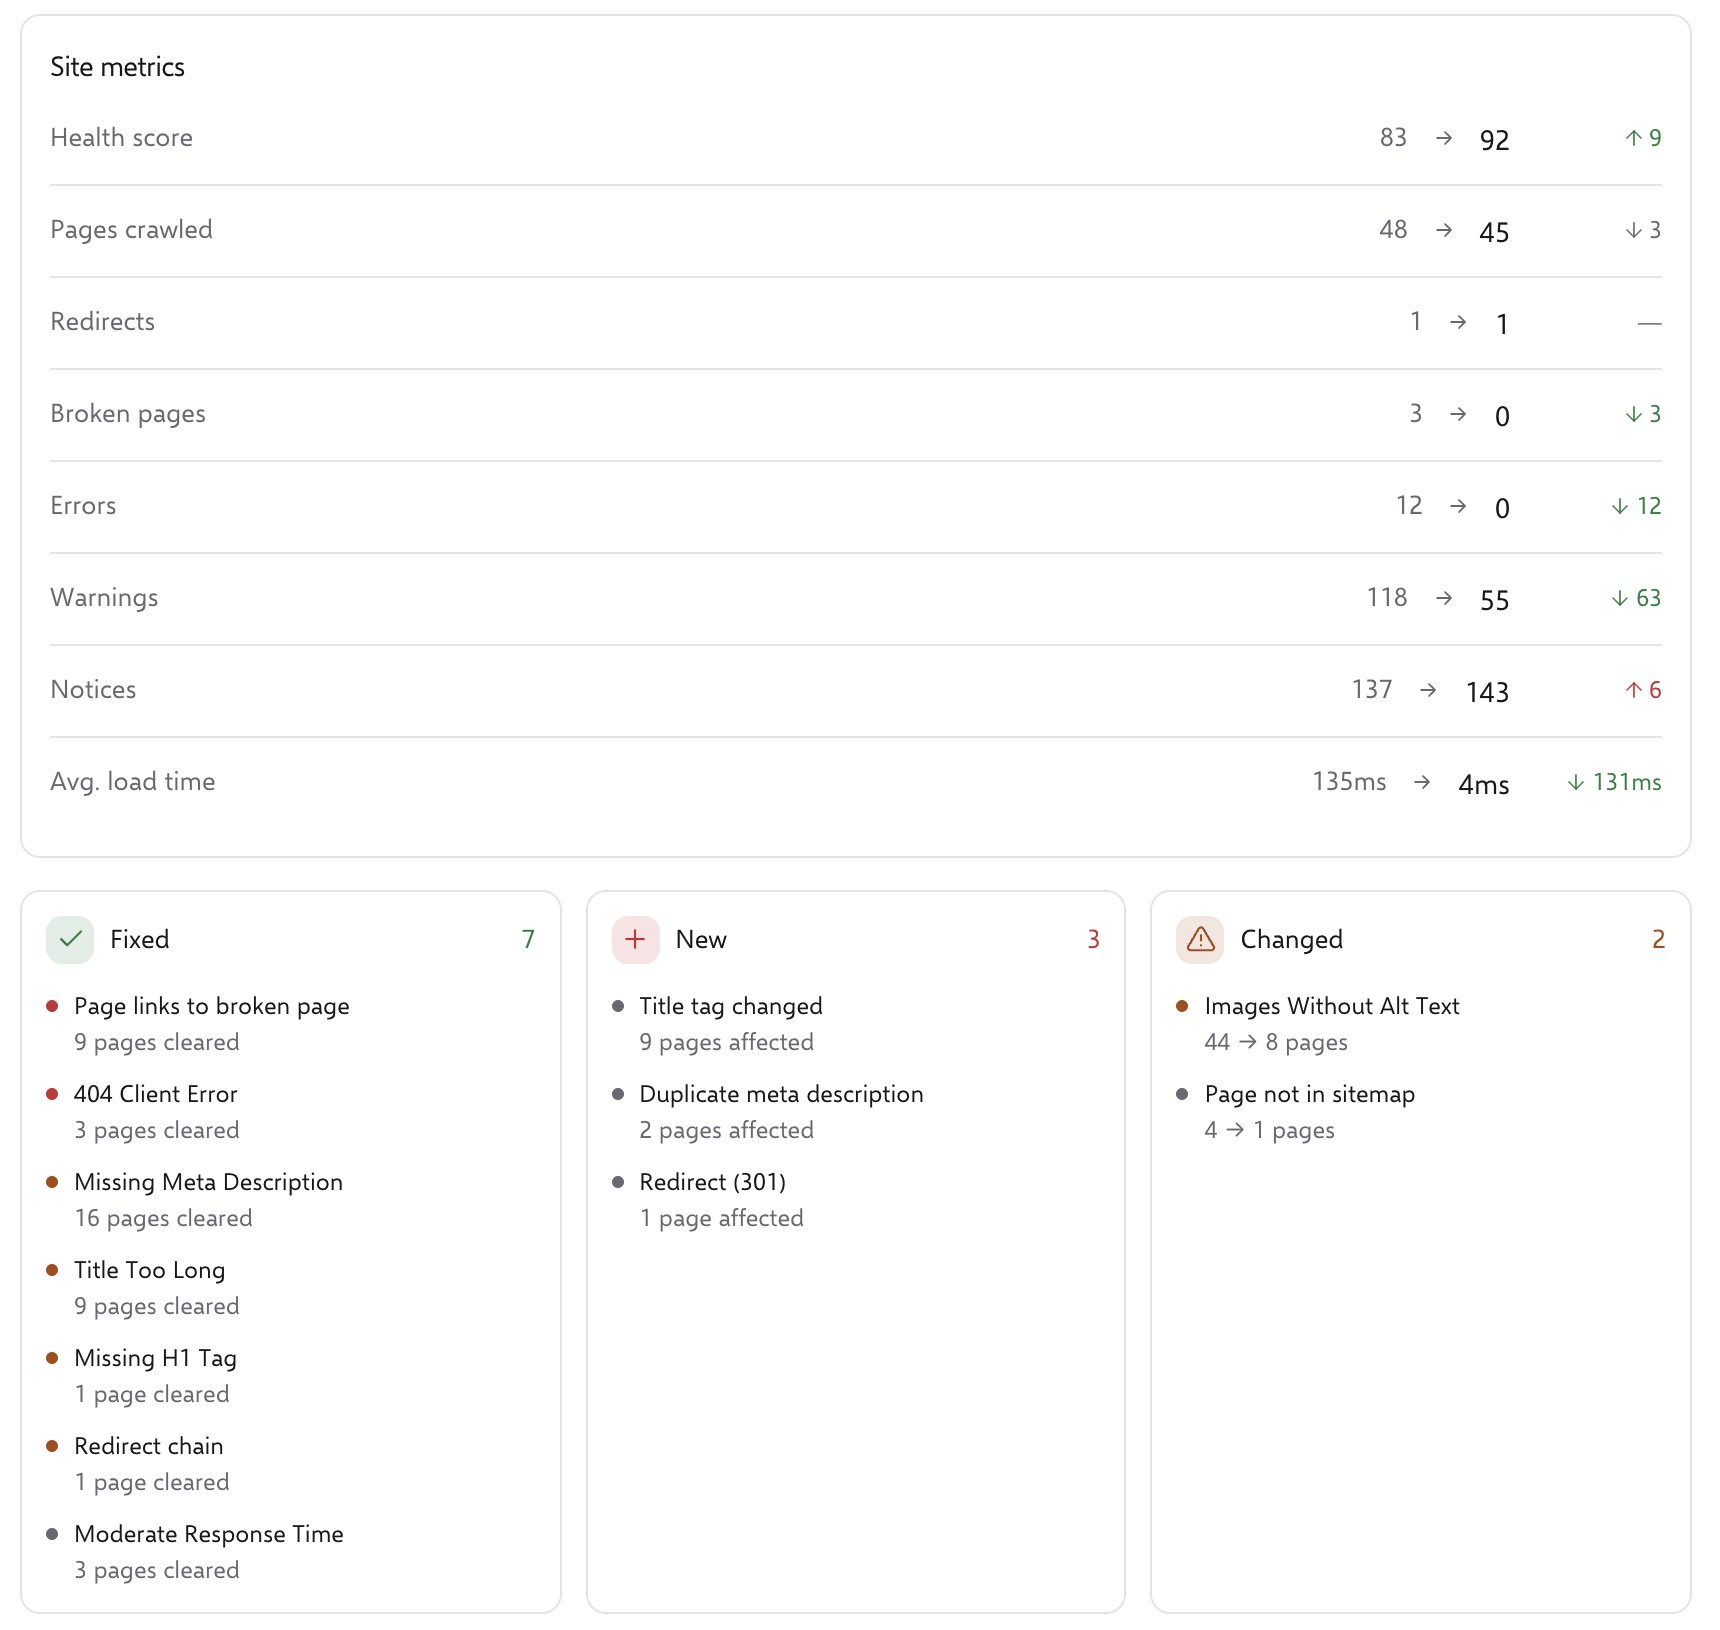
Task: Click the 'Site metrics' heading
Action: point(118,67)
